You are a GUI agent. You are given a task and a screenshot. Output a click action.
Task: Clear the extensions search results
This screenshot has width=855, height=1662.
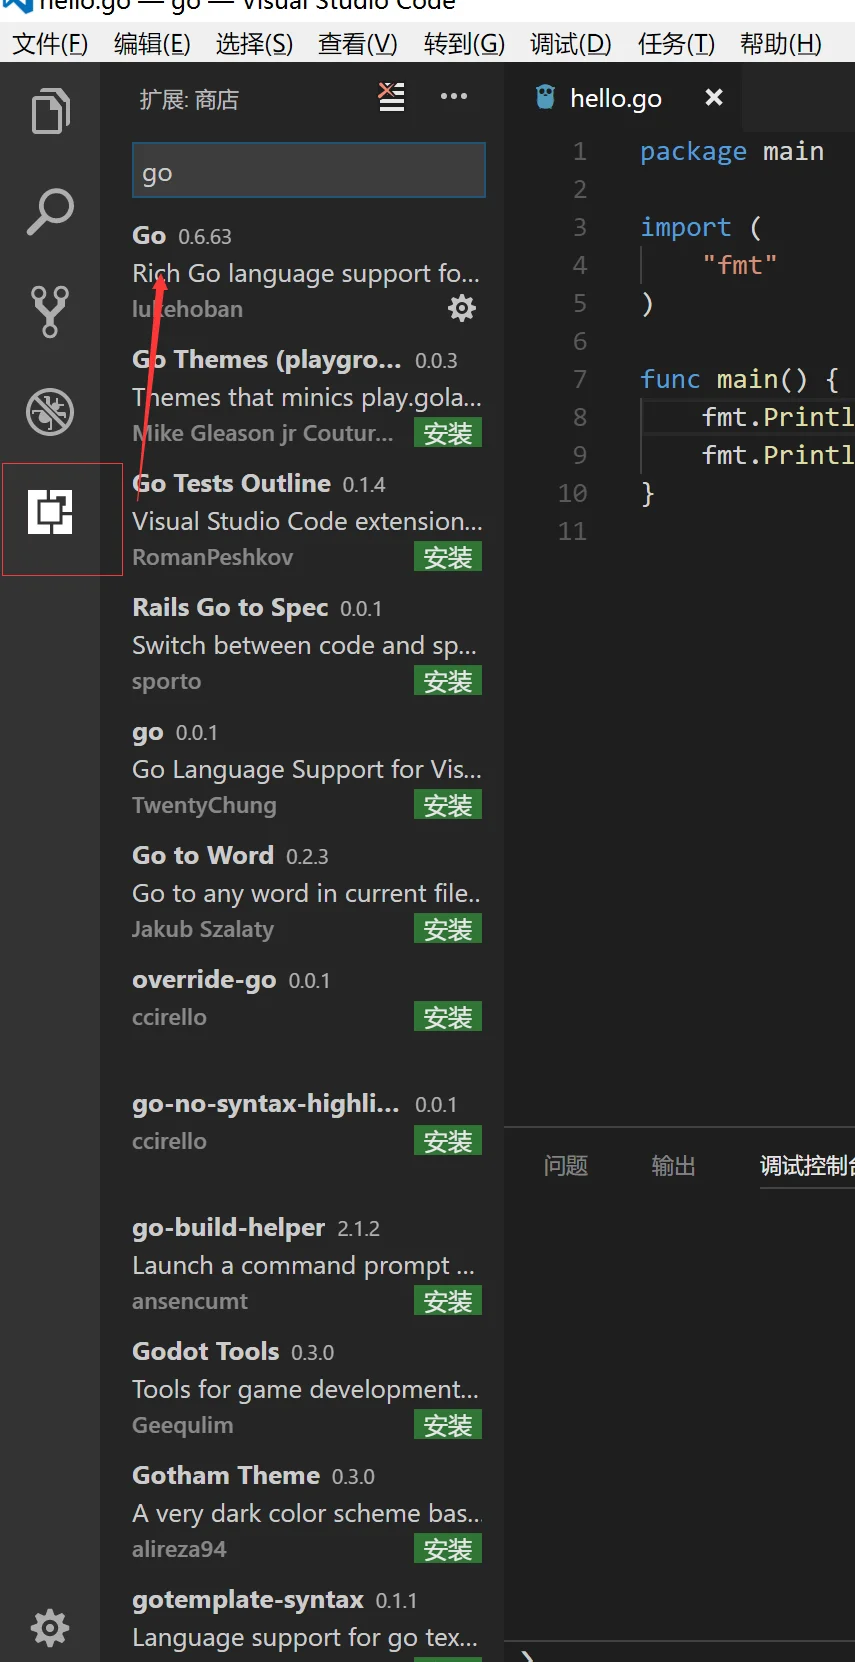[x=391, y=97]
